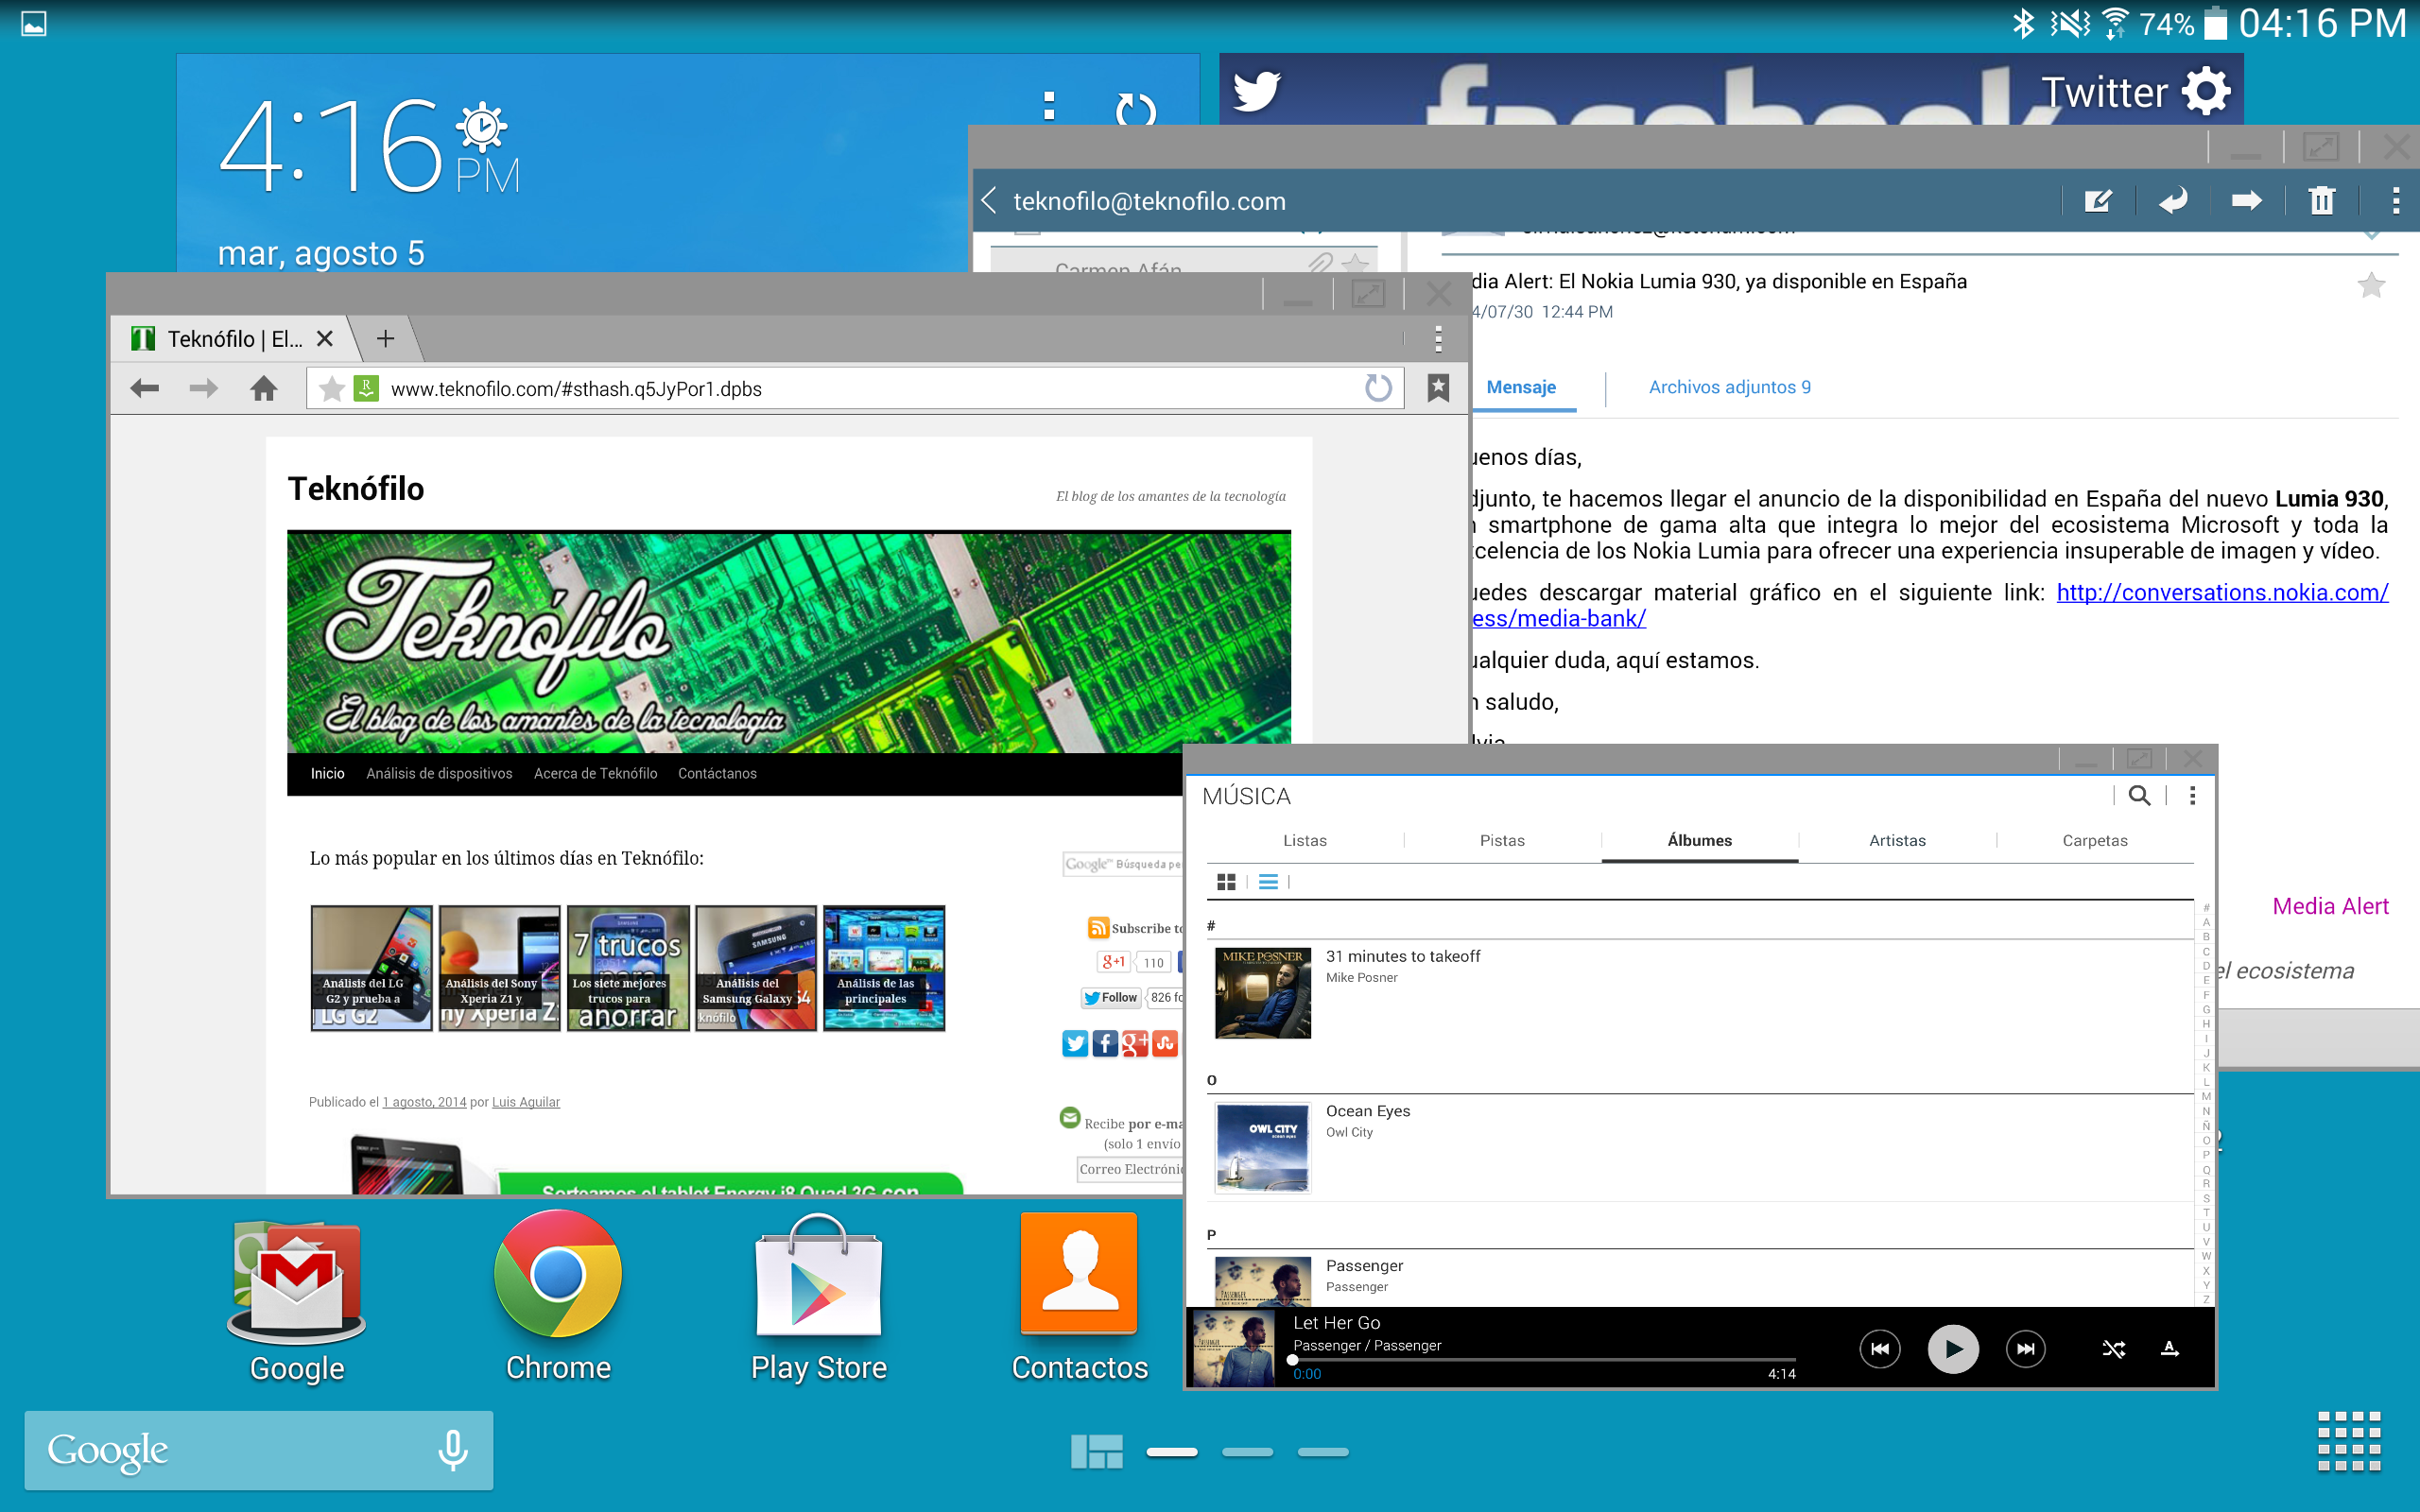Open the Play Store app
The width and height of the screenshot is (2420, 1512).
(819, 1298)
